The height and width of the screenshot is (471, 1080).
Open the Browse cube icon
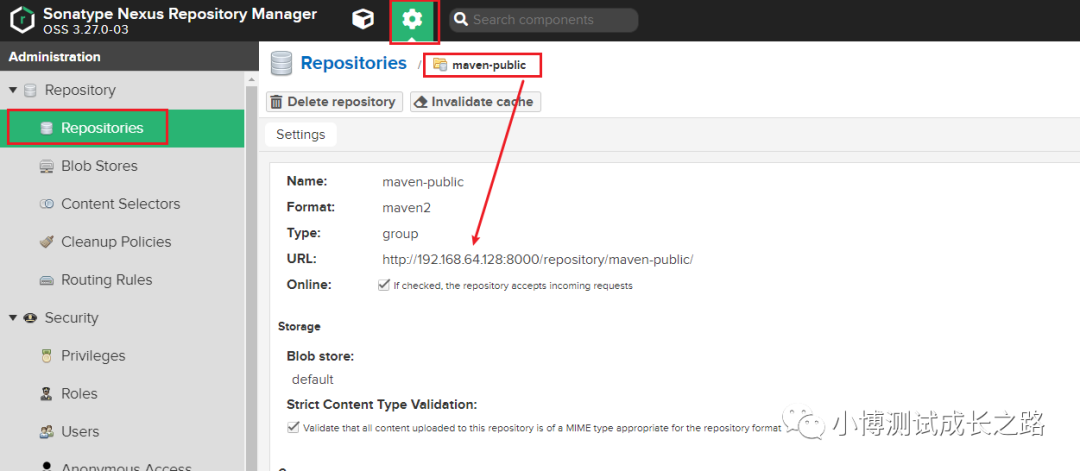pos(364,20)
